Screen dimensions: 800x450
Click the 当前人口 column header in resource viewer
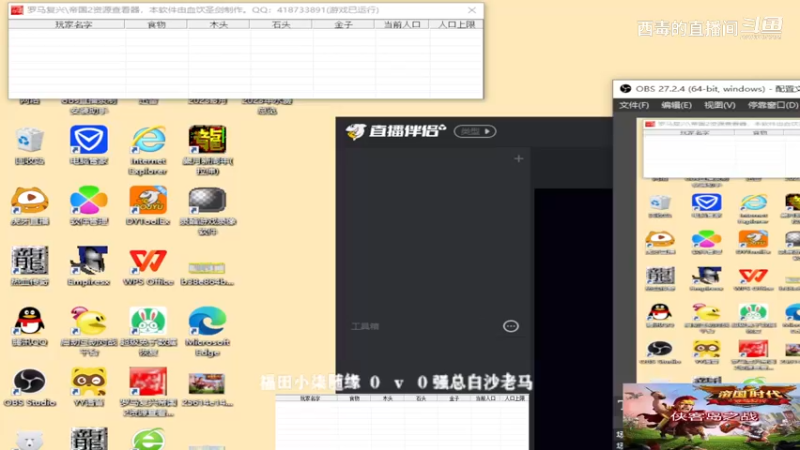[402, 24]
